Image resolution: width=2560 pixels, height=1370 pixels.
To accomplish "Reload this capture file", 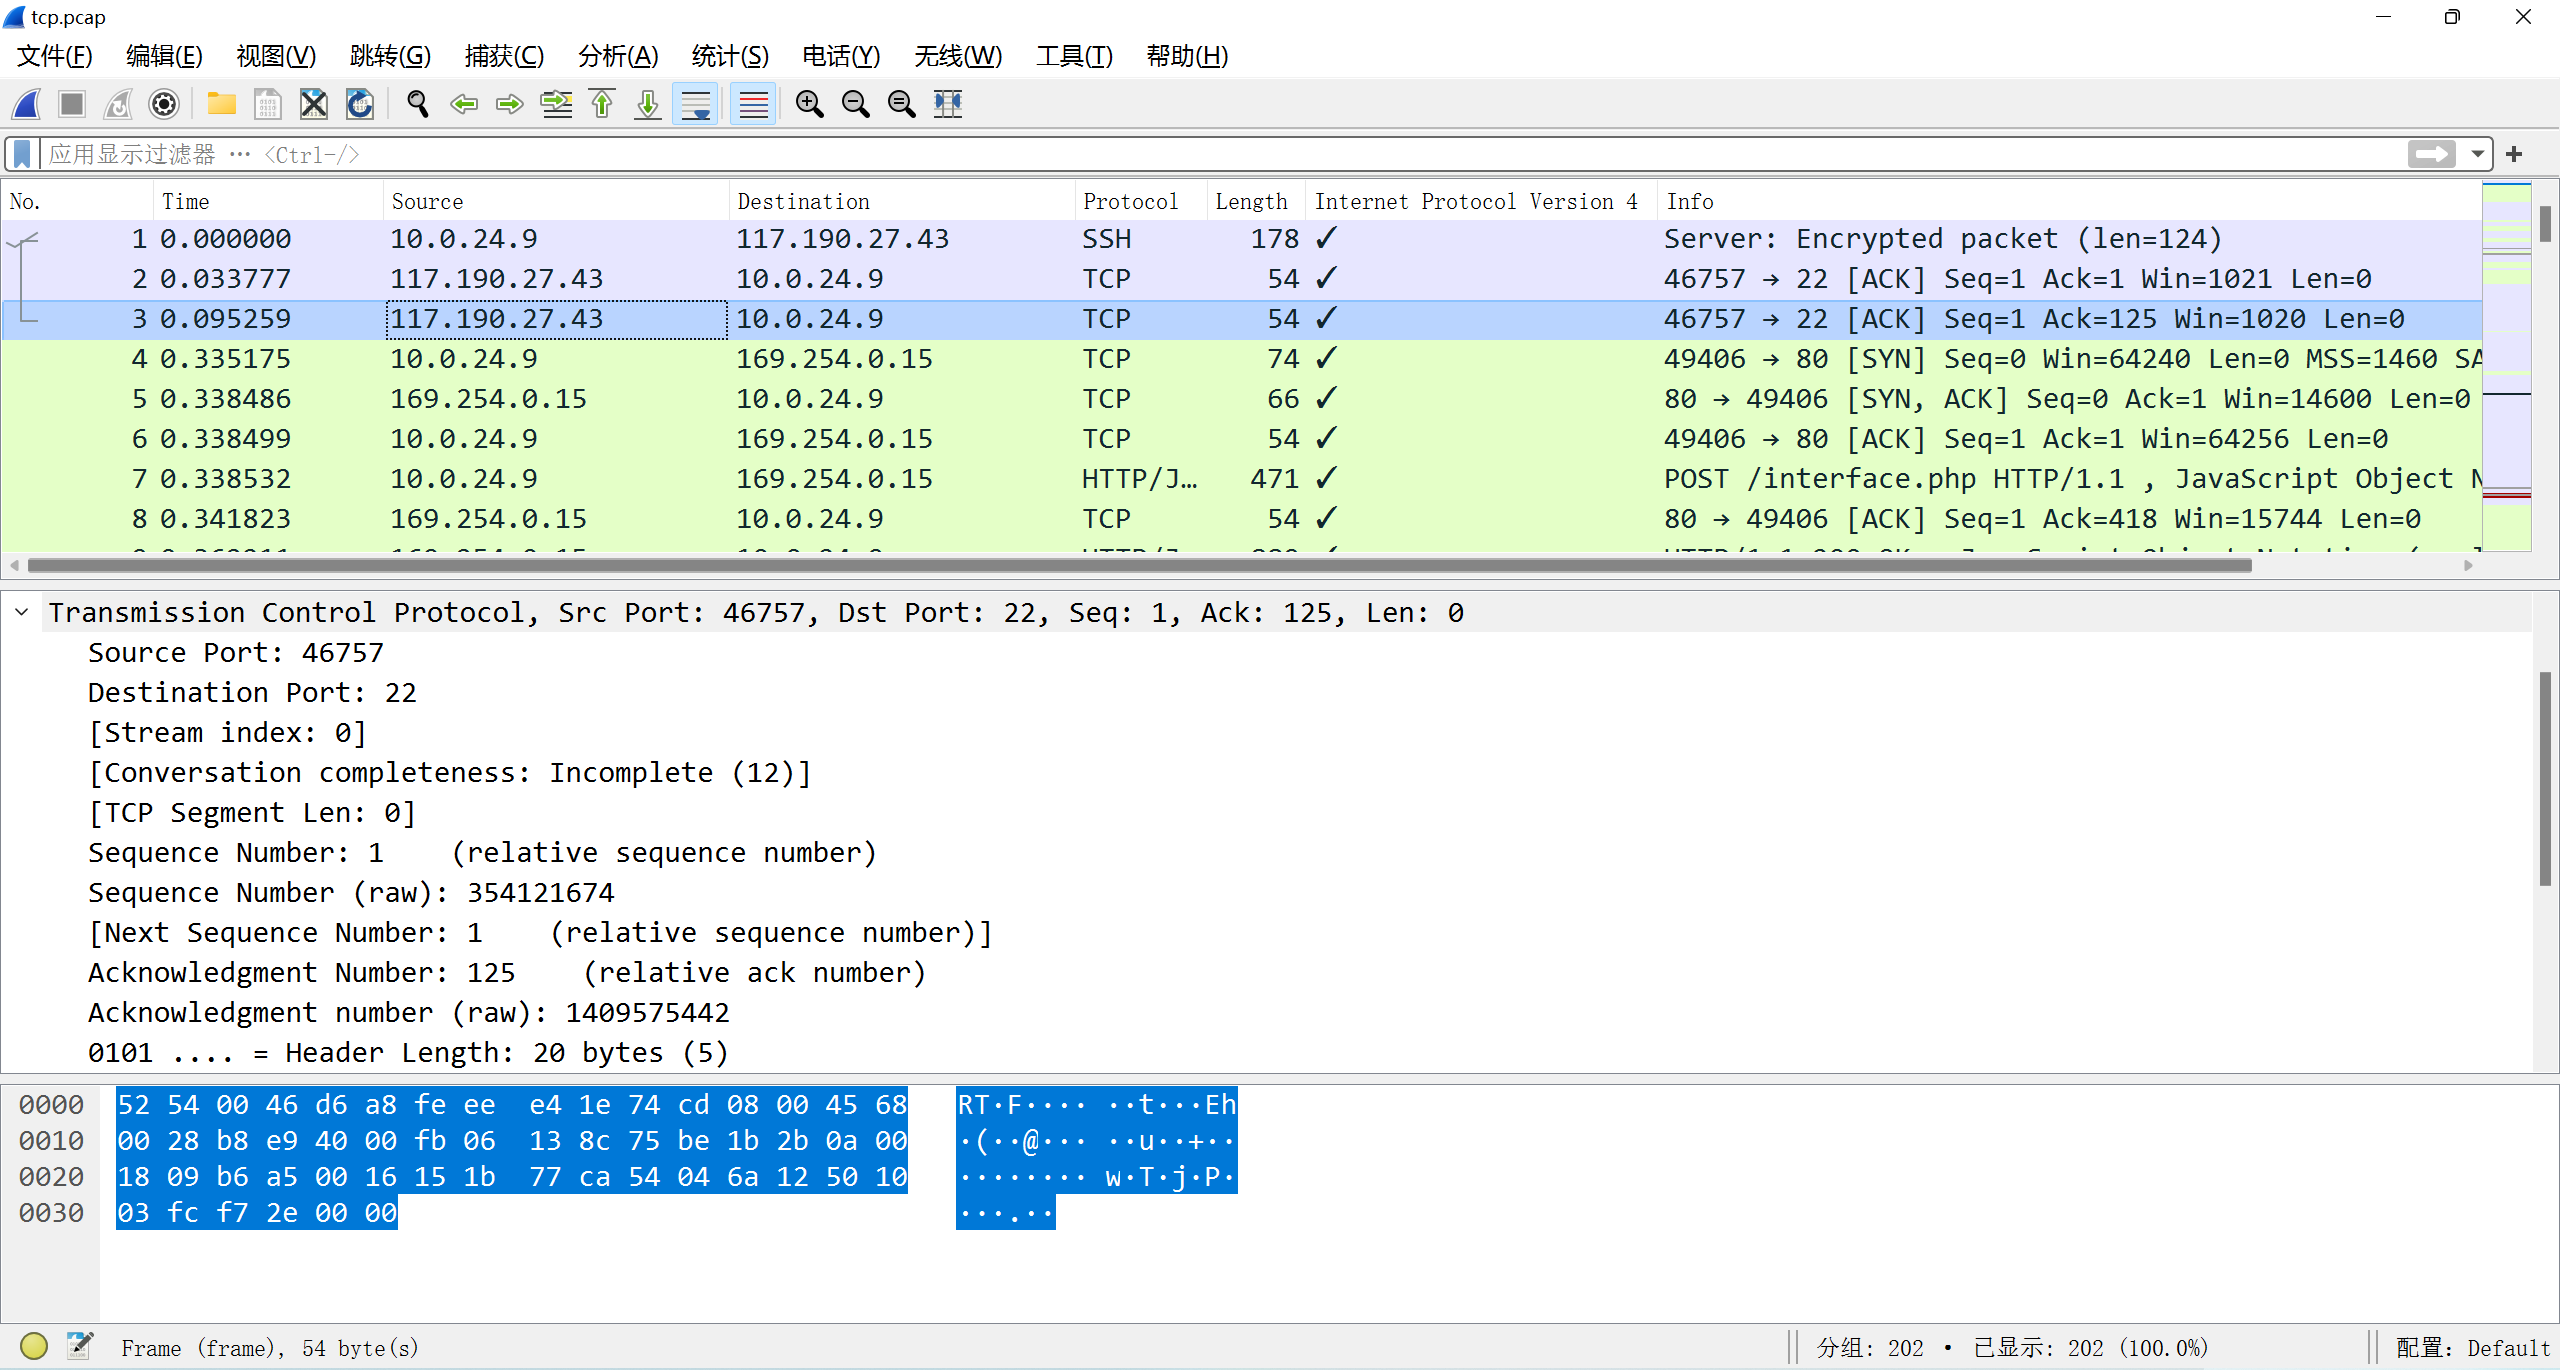I will [x=360, y=104].
